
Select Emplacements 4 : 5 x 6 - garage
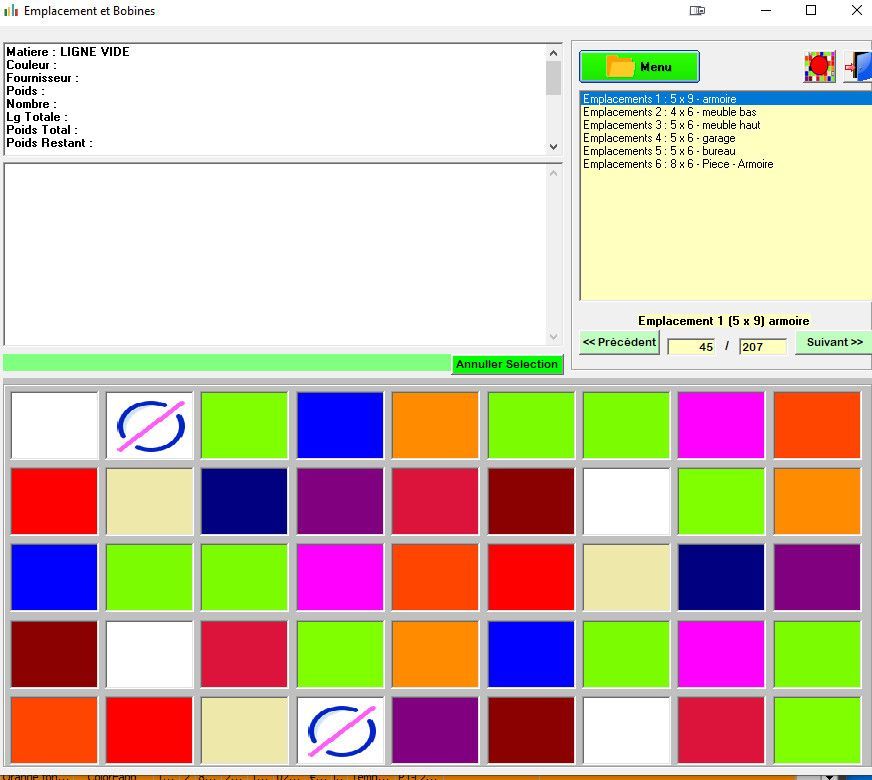[x=726, y=138]
